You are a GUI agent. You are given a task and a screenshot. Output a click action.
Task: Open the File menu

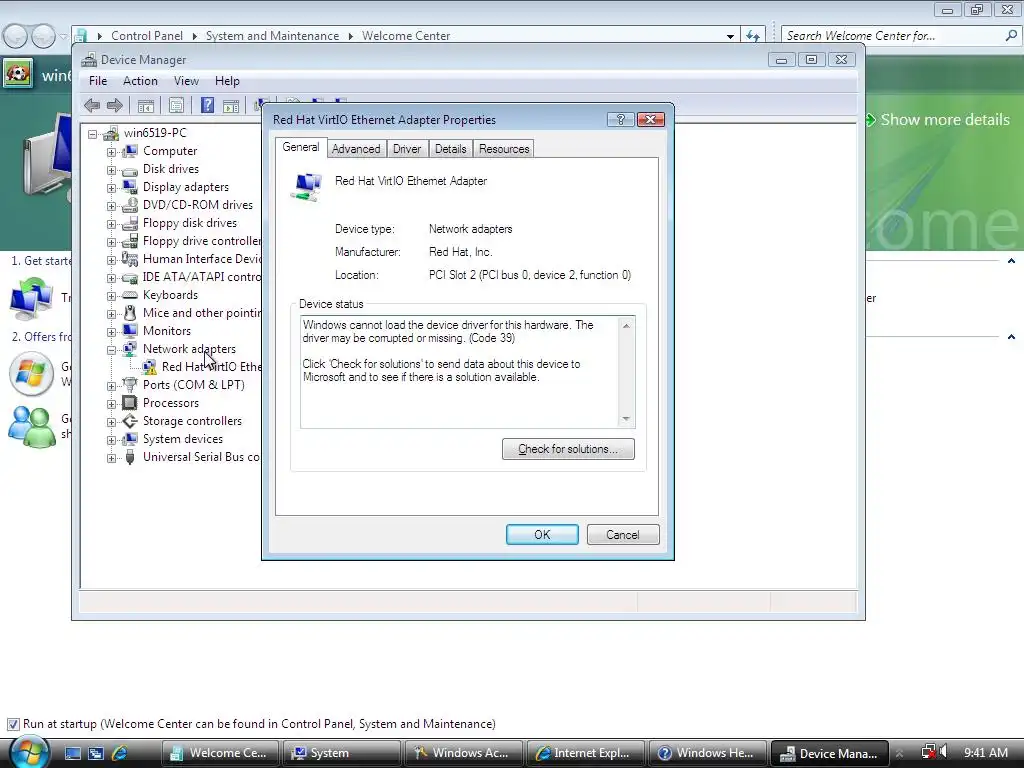pyautogui.click(x=98, y=81)
